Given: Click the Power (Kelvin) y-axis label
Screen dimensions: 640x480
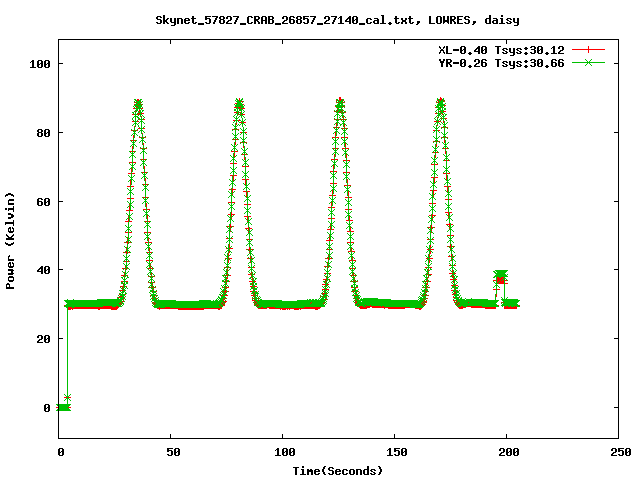Looking at the screenshot, I should point(10,241).
